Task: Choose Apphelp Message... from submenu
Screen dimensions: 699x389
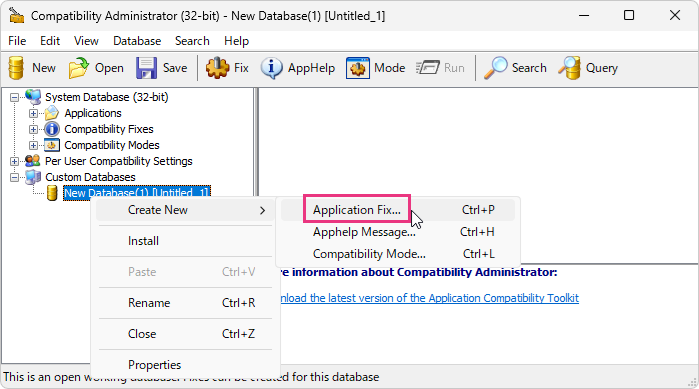Action: tap(398, 232)
